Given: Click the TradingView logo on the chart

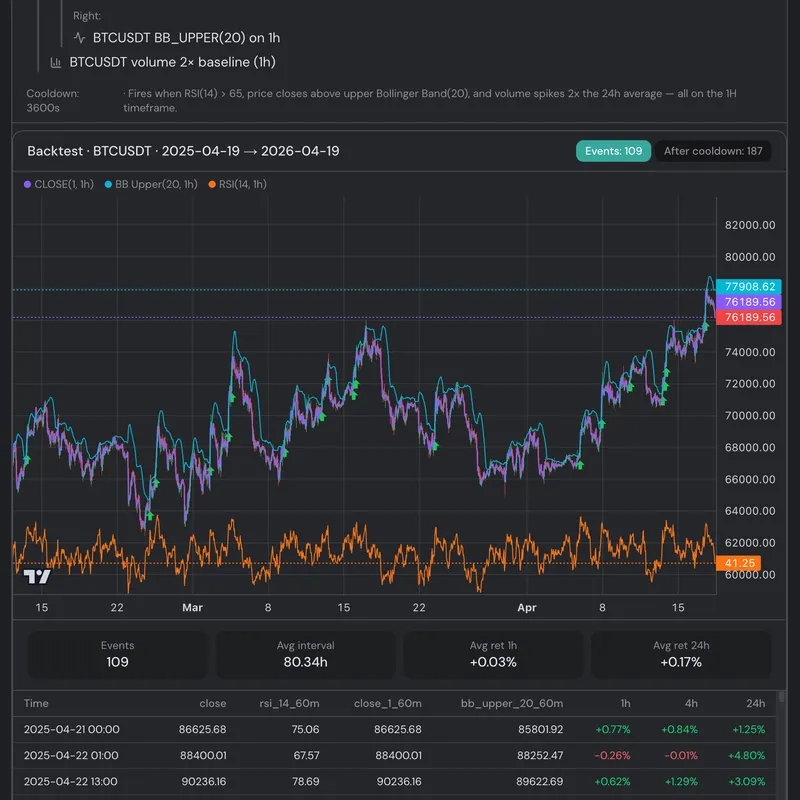Looking at the screenshot, I should [37, 577].
